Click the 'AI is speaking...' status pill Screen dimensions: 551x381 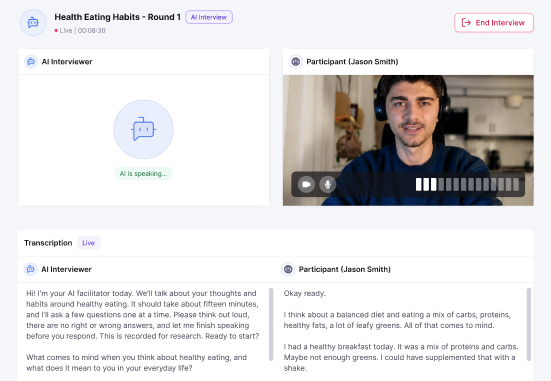click(143, 174)
